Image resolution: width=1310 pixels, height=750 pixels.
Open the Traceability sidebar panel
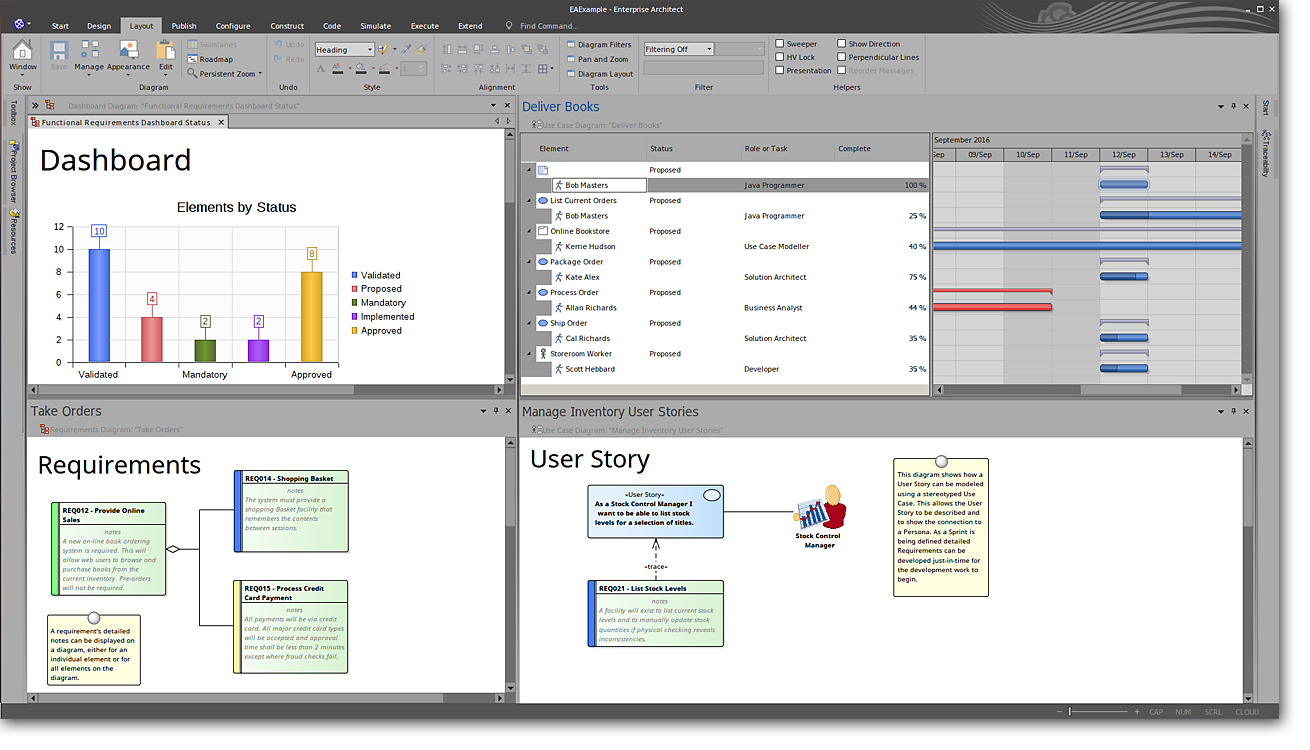coord(1265,154)
